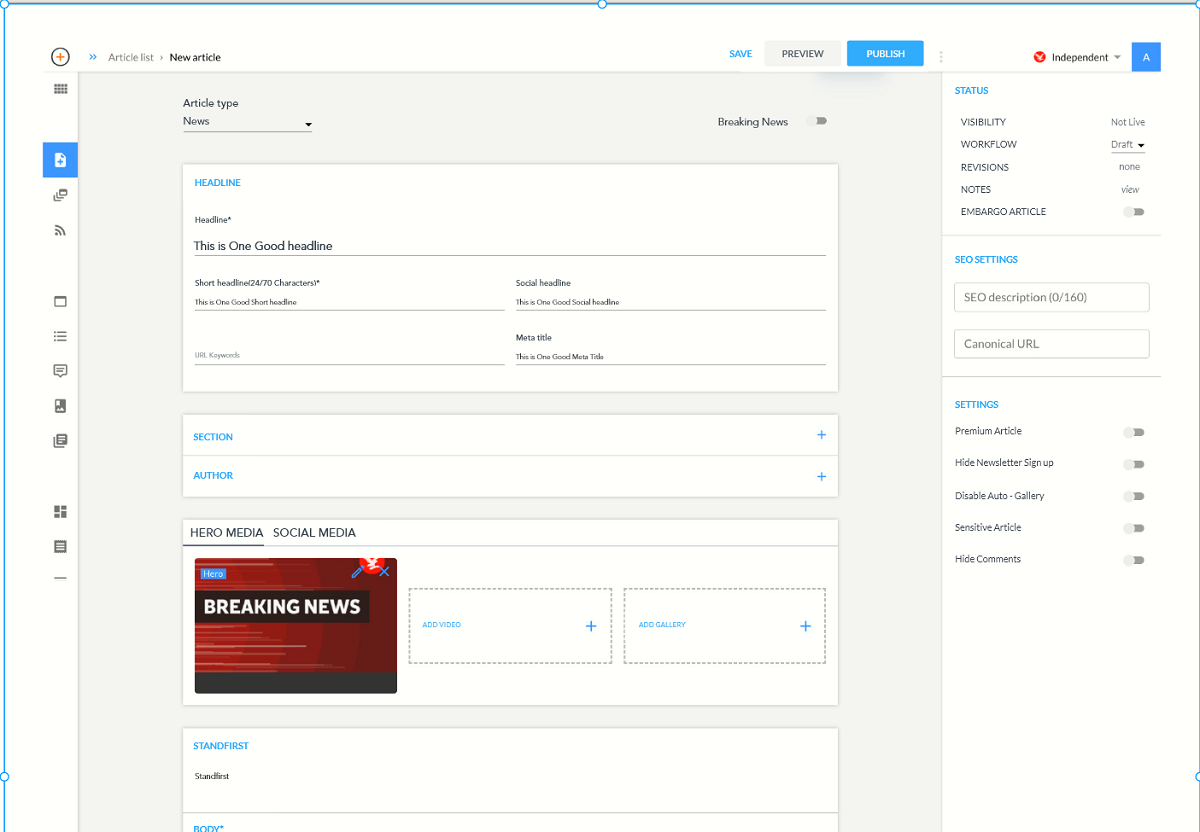Open the grid apps icon in sidebar
This screenshot has width=1200, height=832.
click(60, 89)
